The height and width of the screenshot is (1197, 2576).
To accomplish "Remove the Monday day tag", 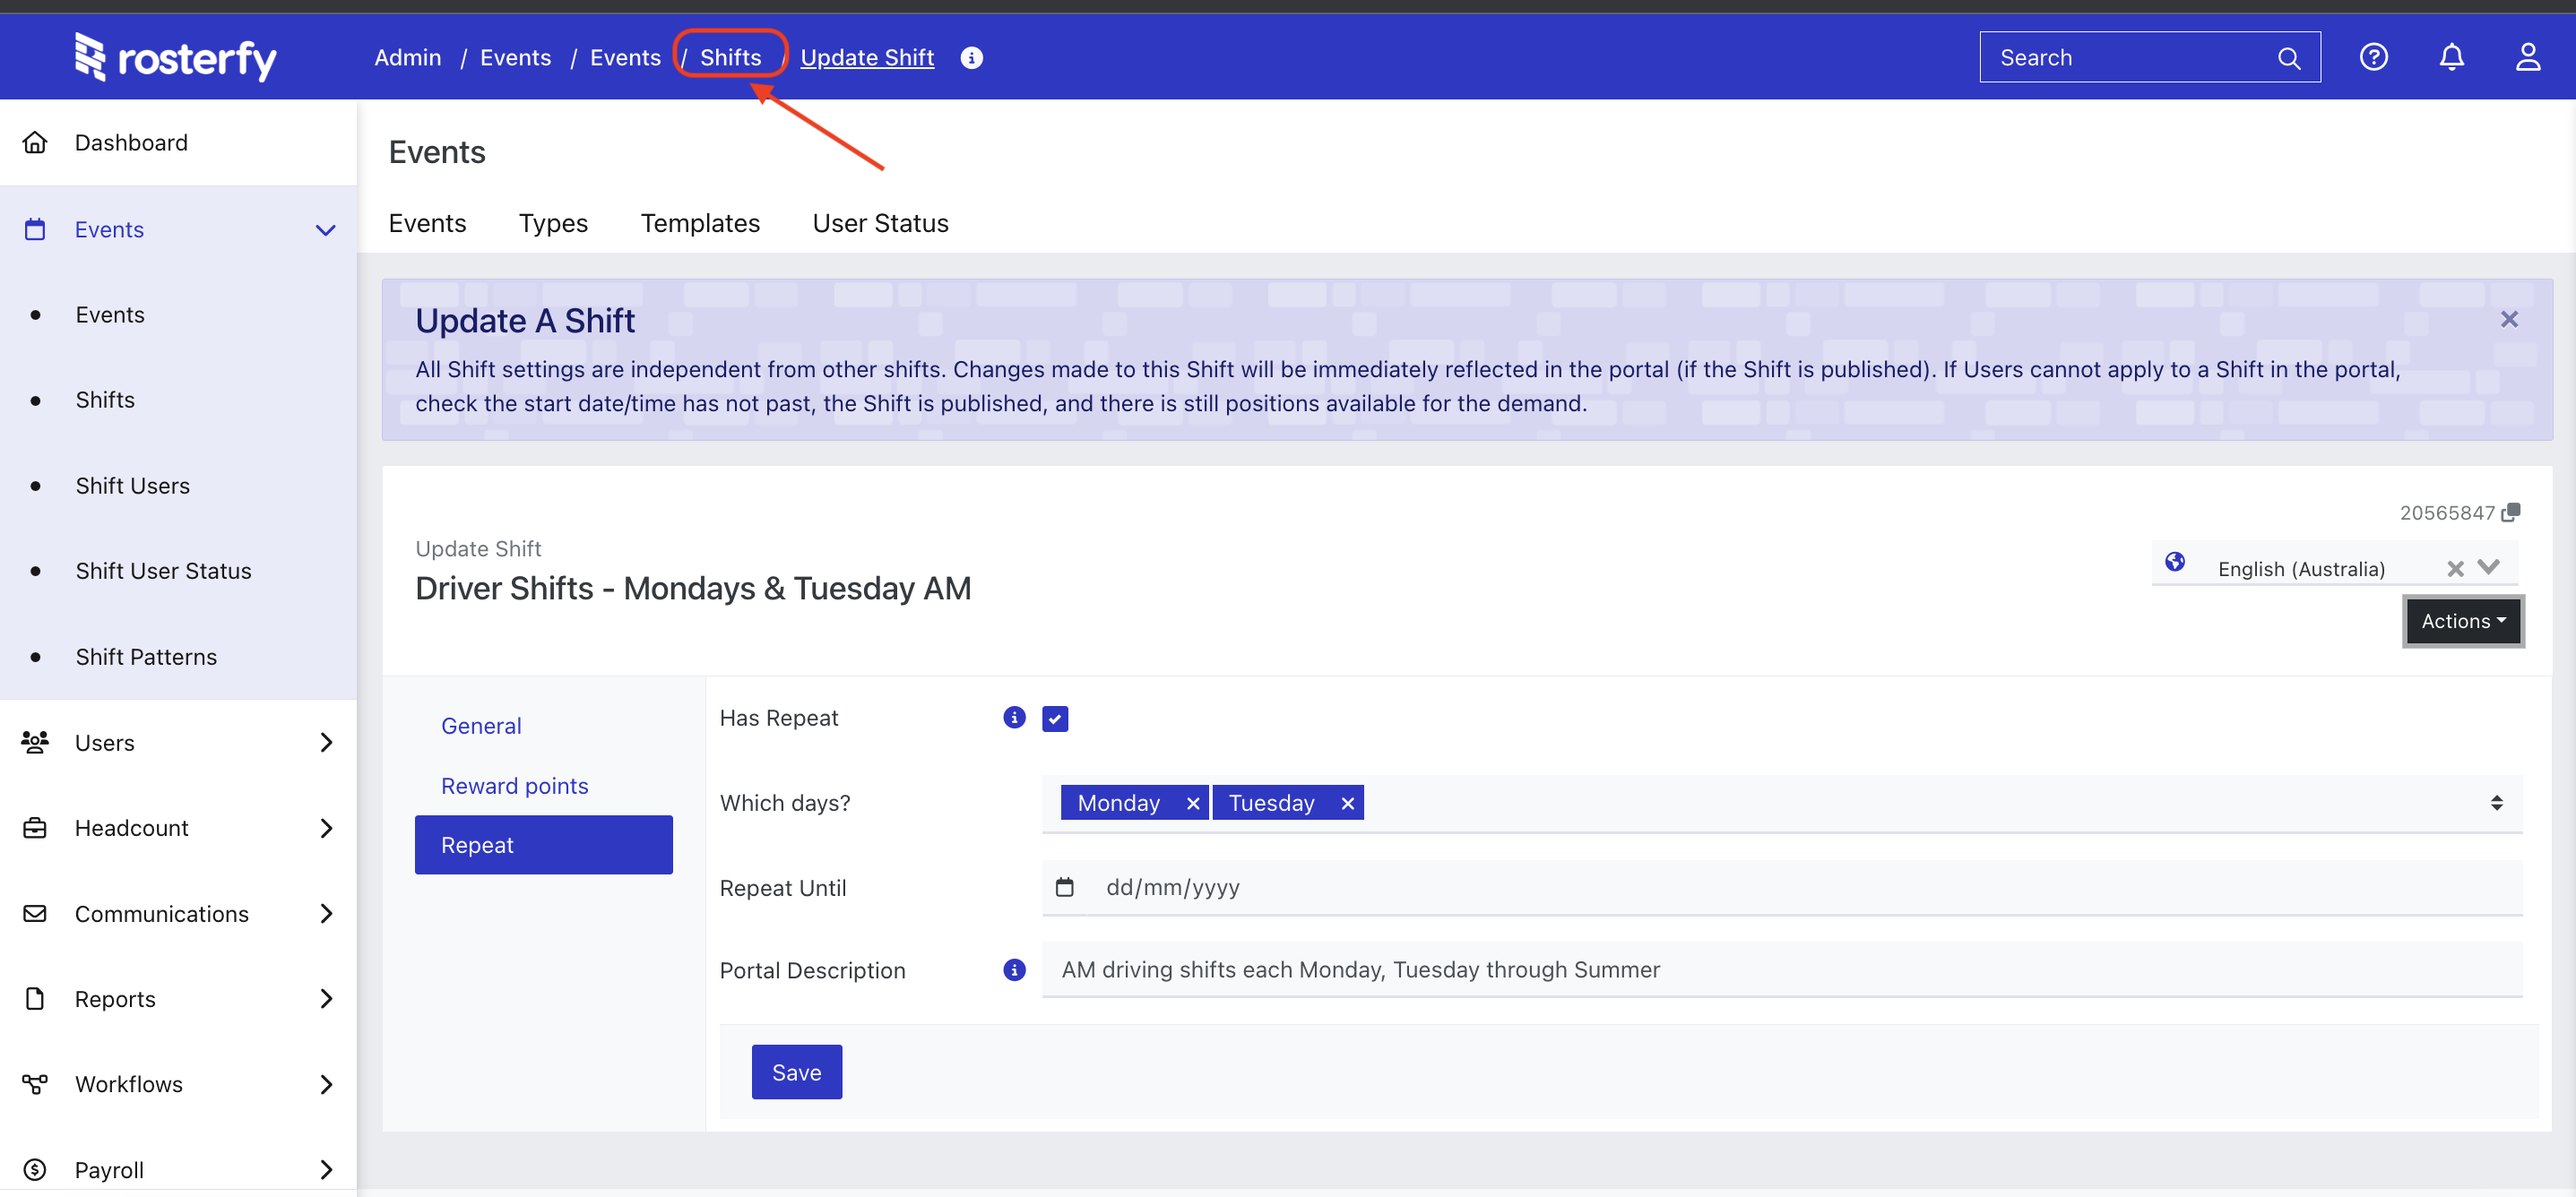I will [1192, 803].
